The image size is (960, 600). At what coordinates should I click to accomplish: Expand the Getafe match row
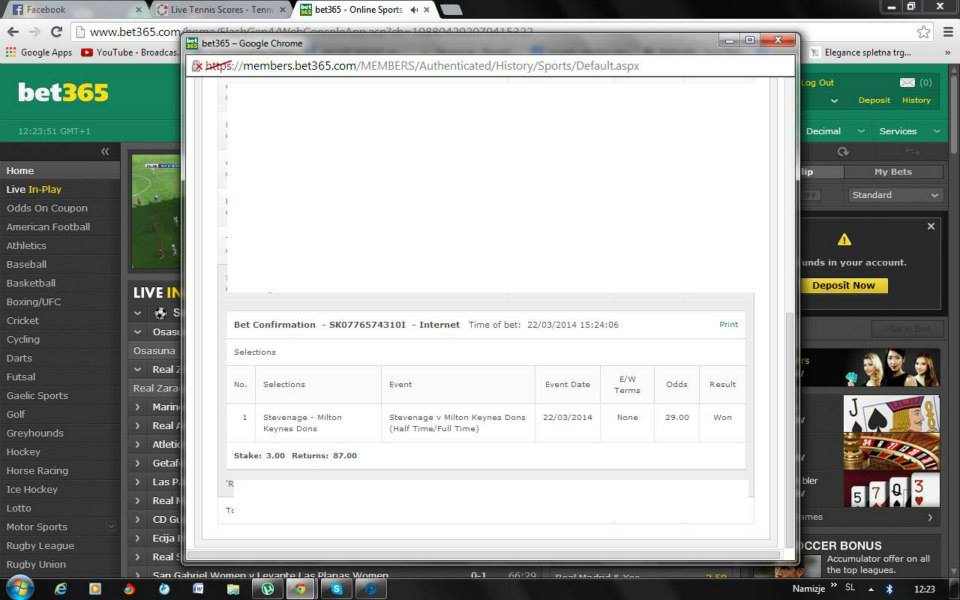pos(156,463)
